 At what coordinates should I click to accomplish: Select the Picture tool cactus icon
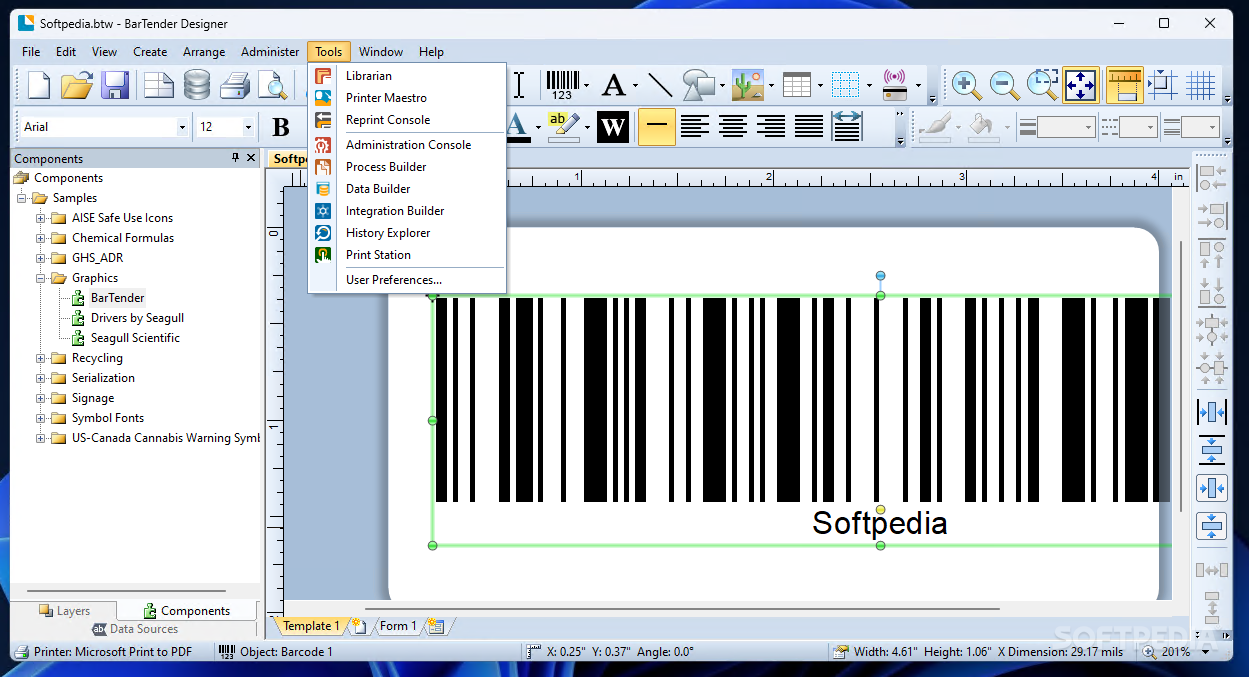click(748, 85)
